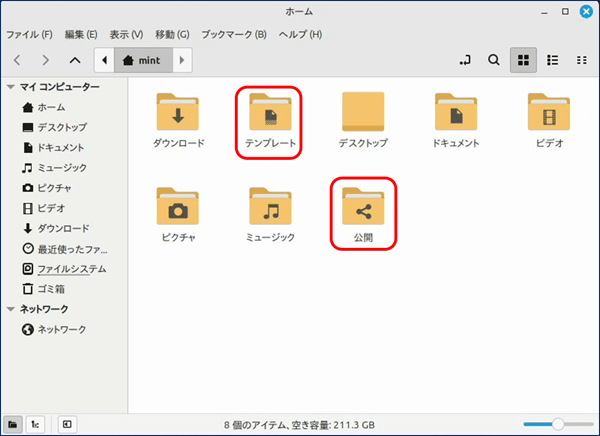The height and width of the screenshot is (436, 600).
Task: Select the ミュージック folder with note icon
Action: click(x=270, y=206)
